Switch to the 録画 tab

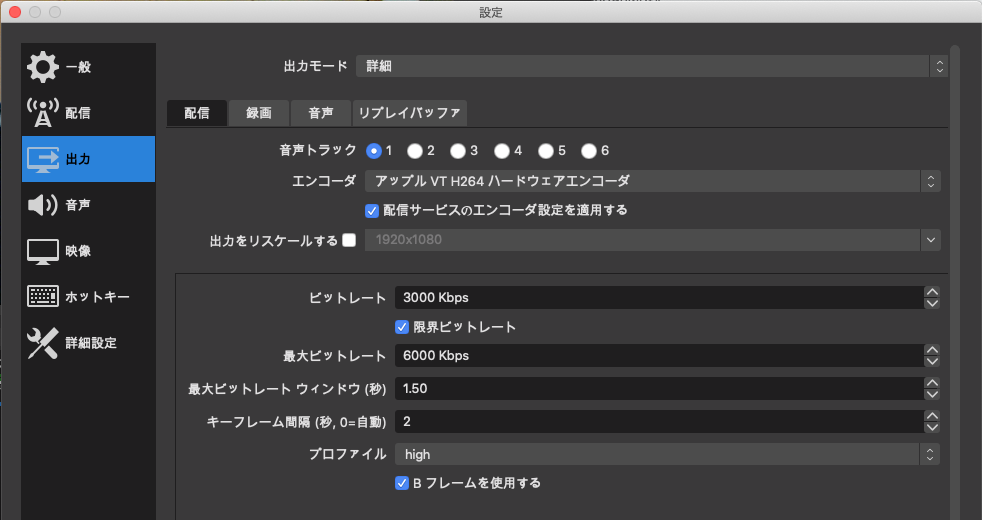tap(259, 113)
